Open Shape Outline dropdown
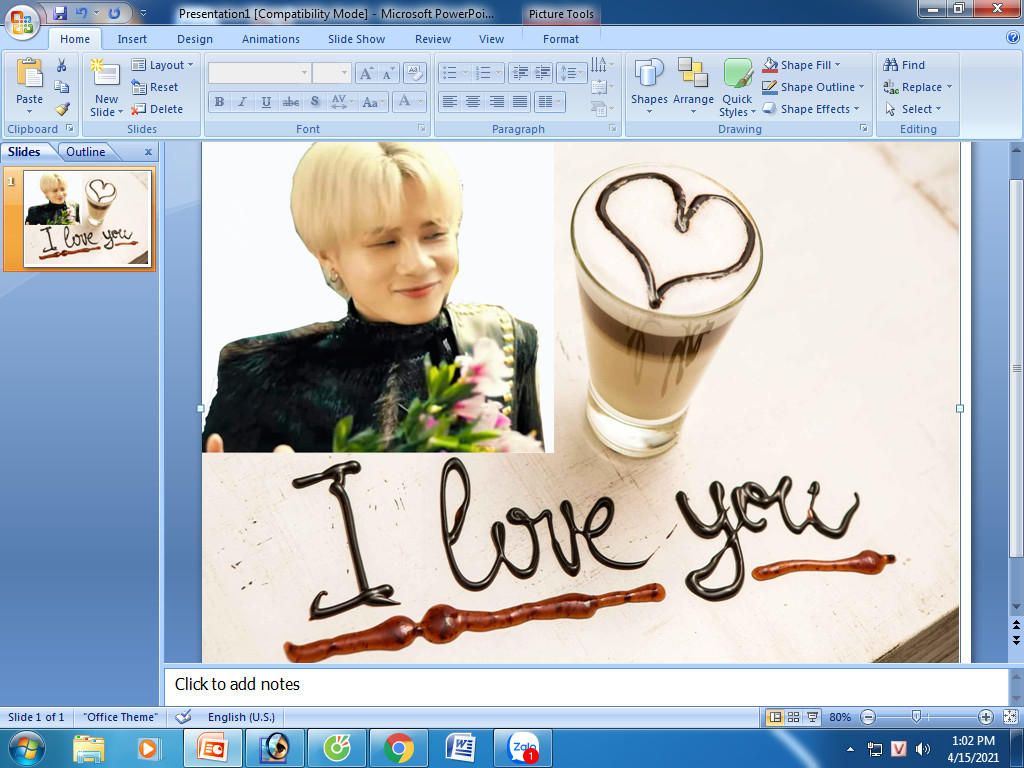Screen dimensions: 1024x768 click(x=813, y=87)
